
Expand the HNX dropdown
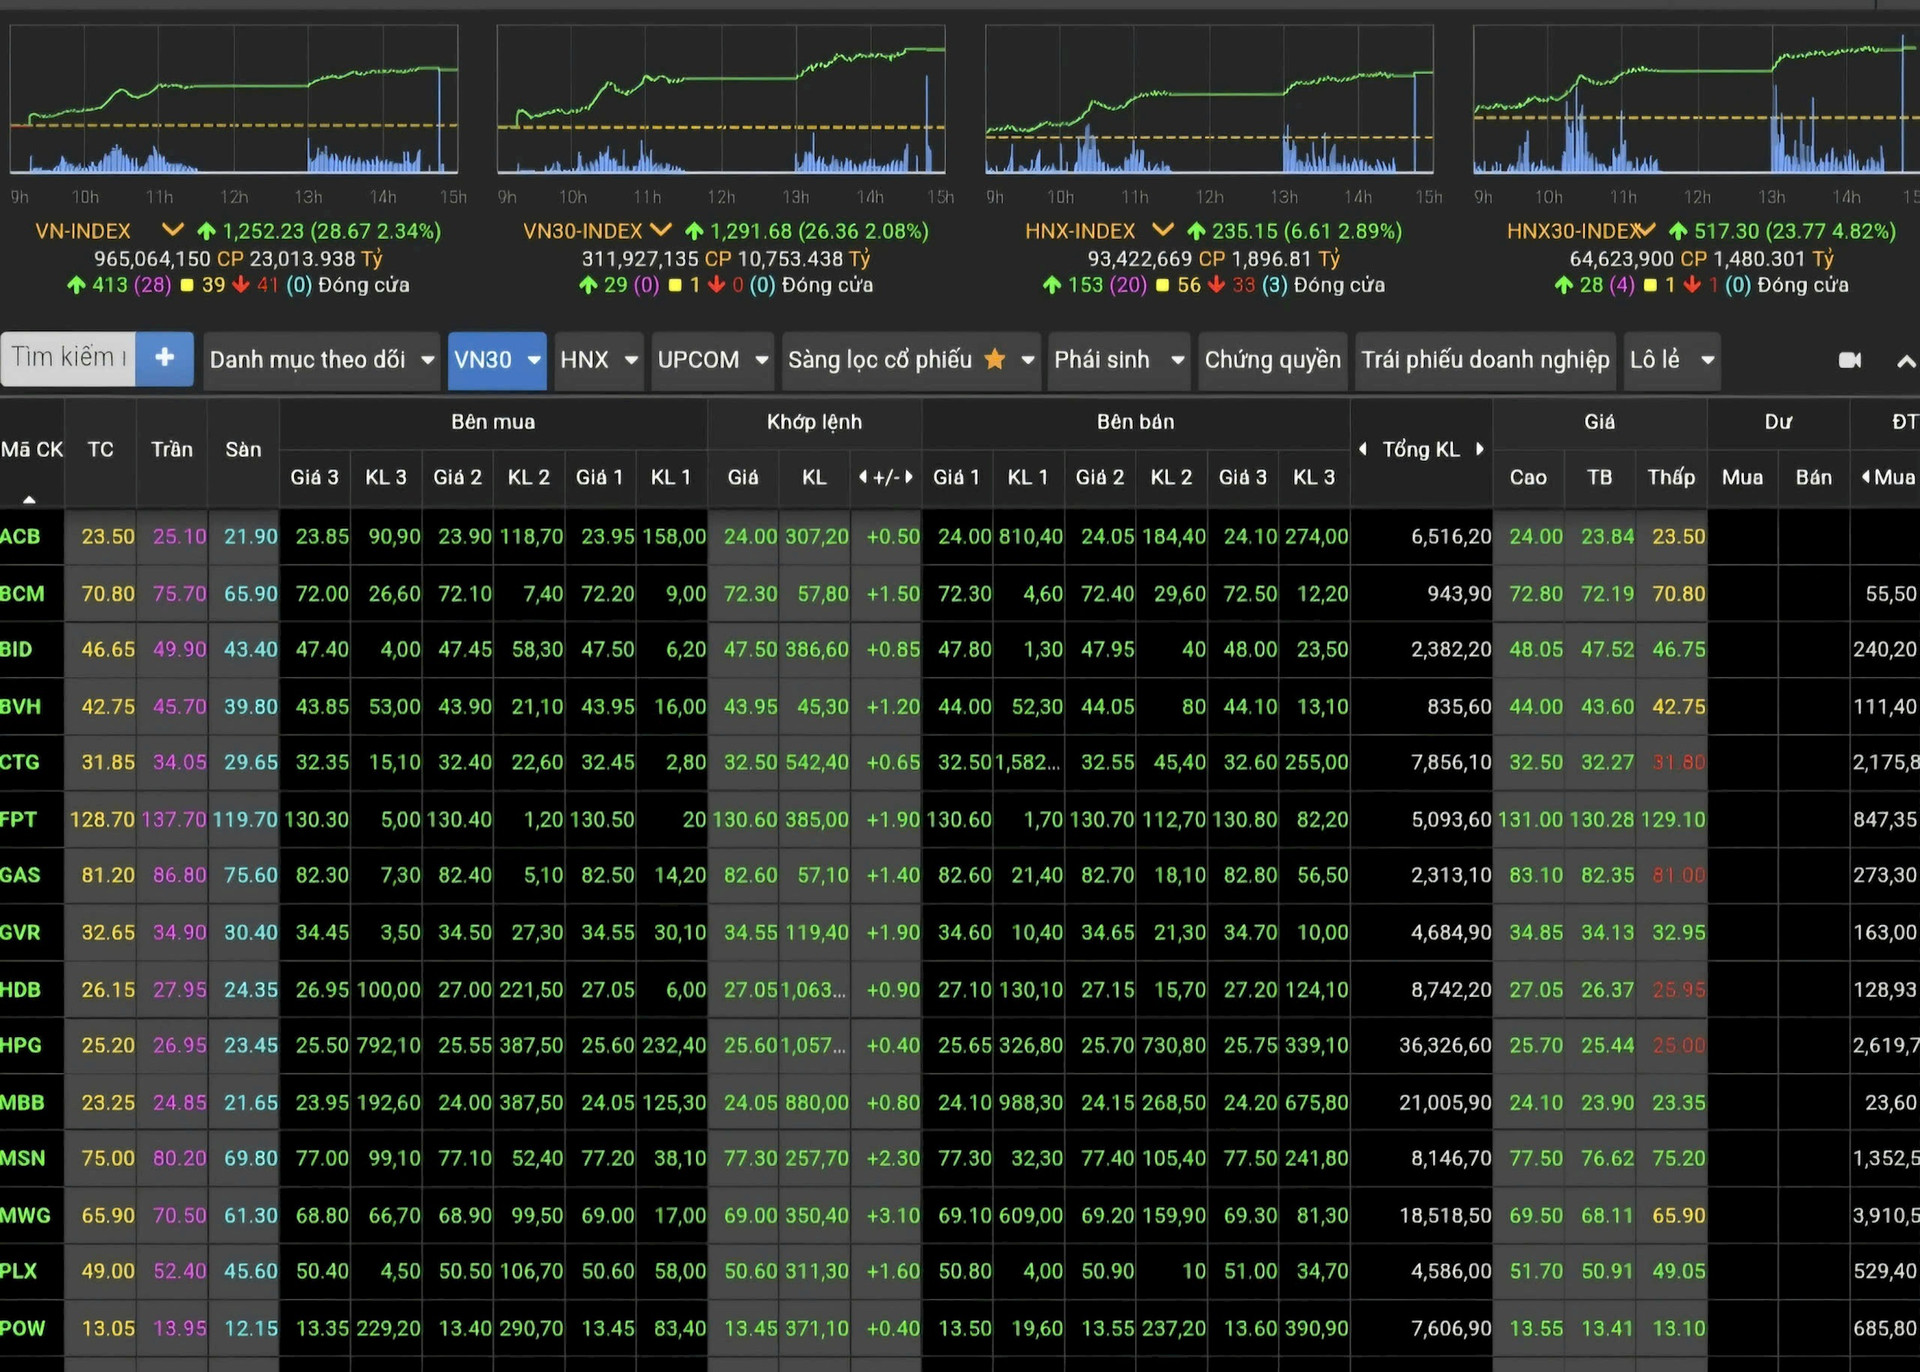(x=631, y=360)
